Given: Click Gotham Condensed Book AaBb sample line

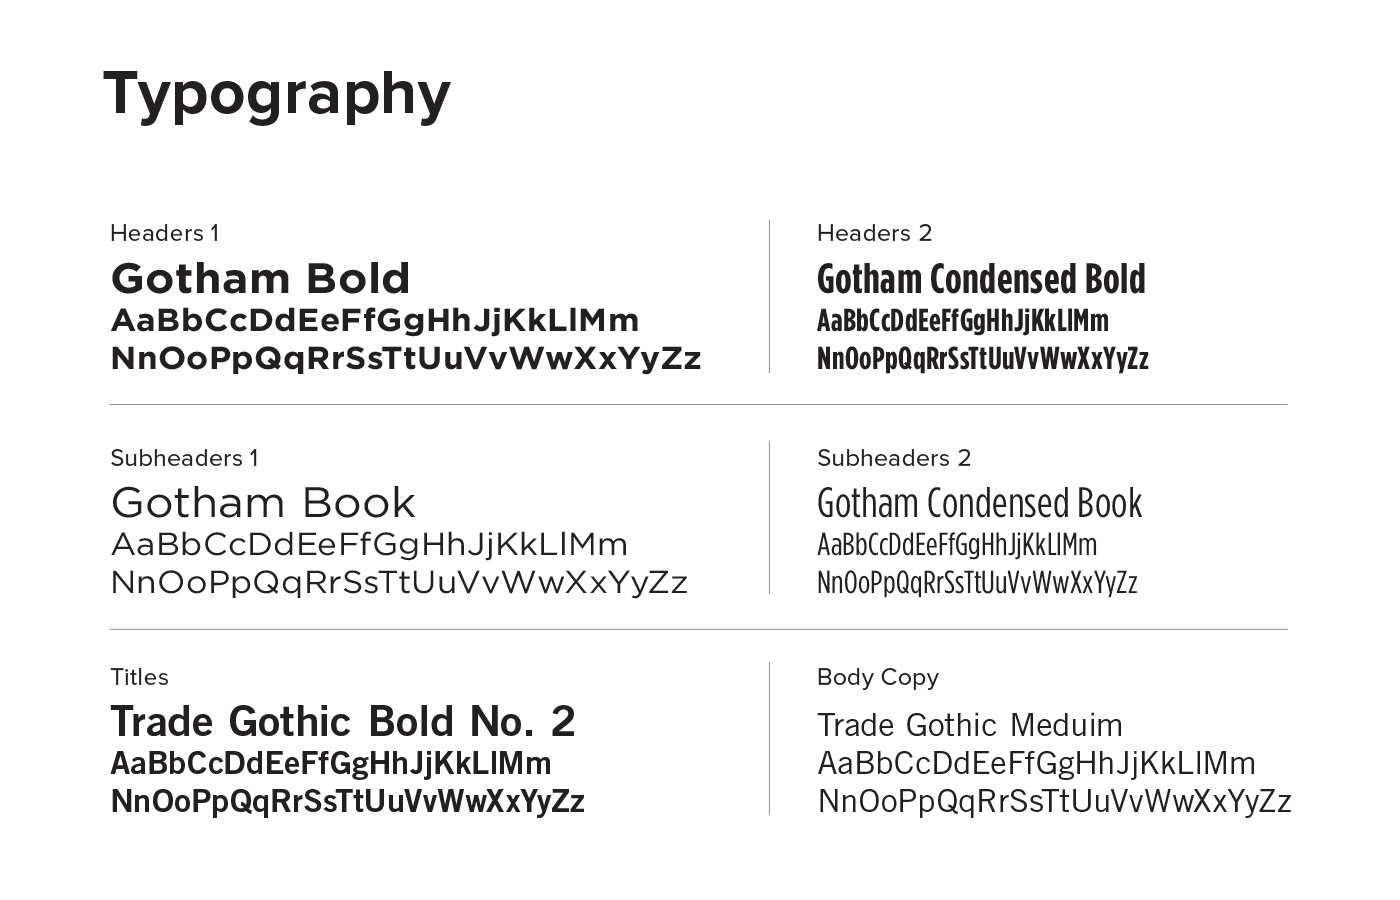Looking at the screenshot, I should click(x=957, y=545).
